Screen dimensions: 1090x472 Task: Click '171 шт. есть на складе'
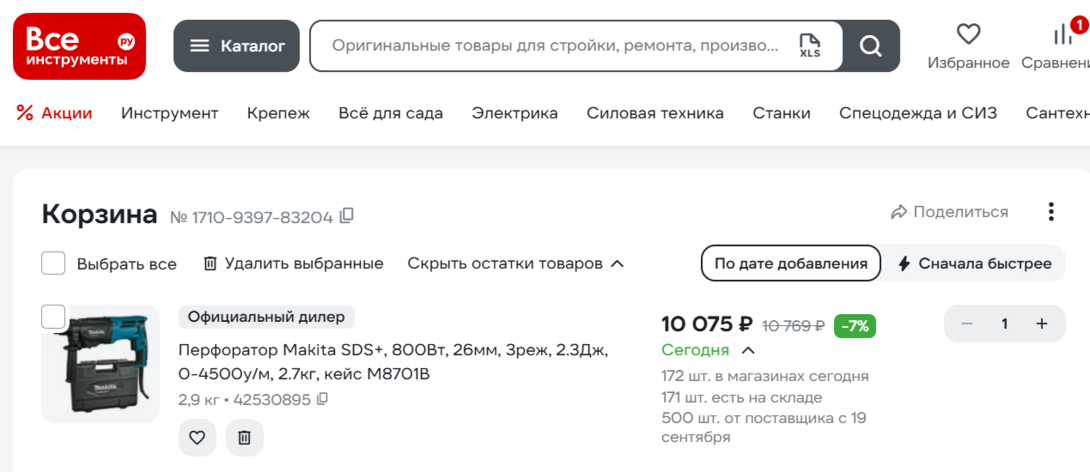pos(742,398)
